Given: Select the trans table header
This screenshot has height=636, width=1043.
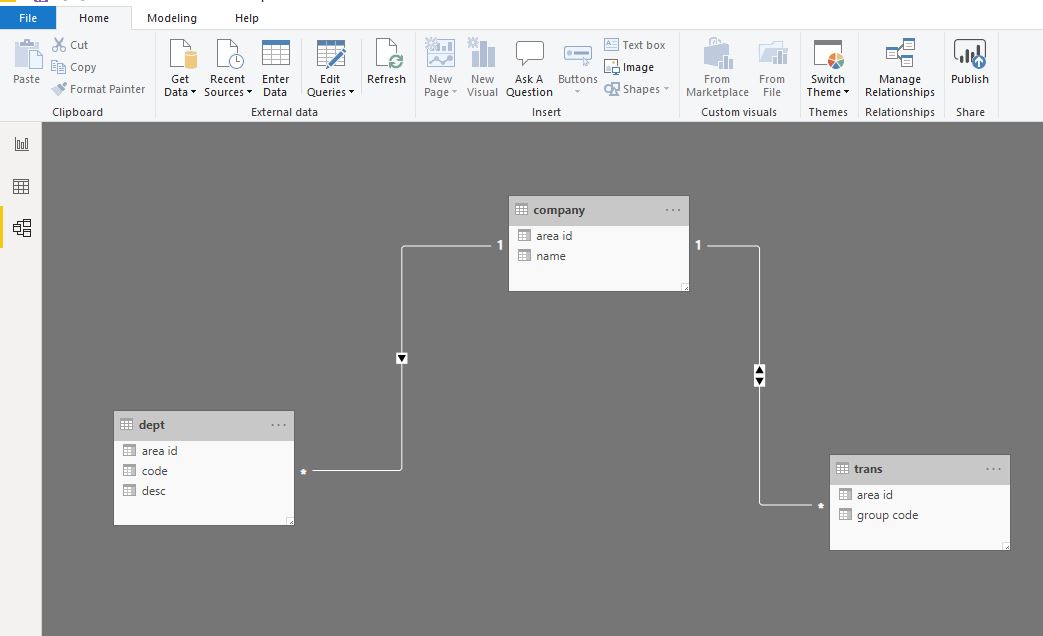Looking at the screenshot, I should click(920, 469).
